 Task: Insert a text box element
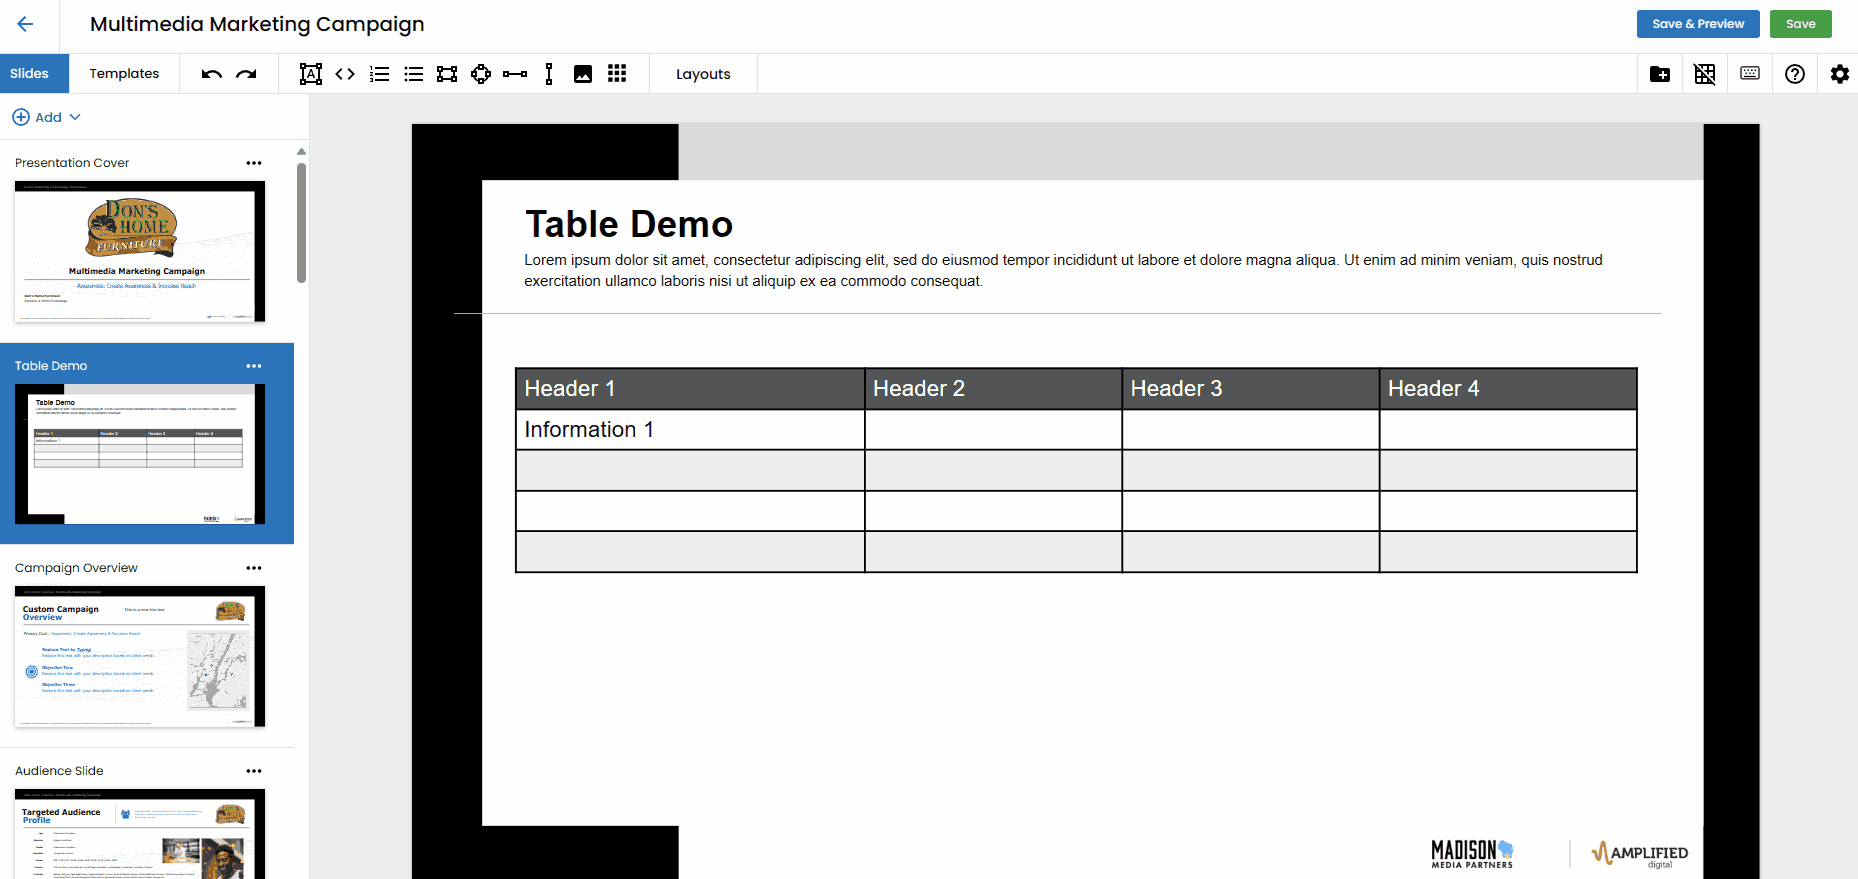coord(311,74)
